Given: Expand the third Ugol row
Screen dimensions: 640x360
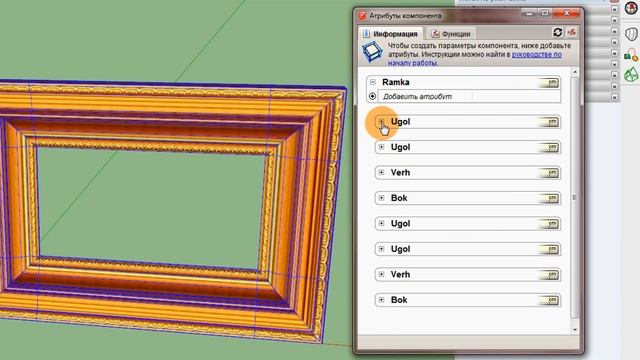Looking at the screenshot, I should pyautogui.click(x=381, y=223).
